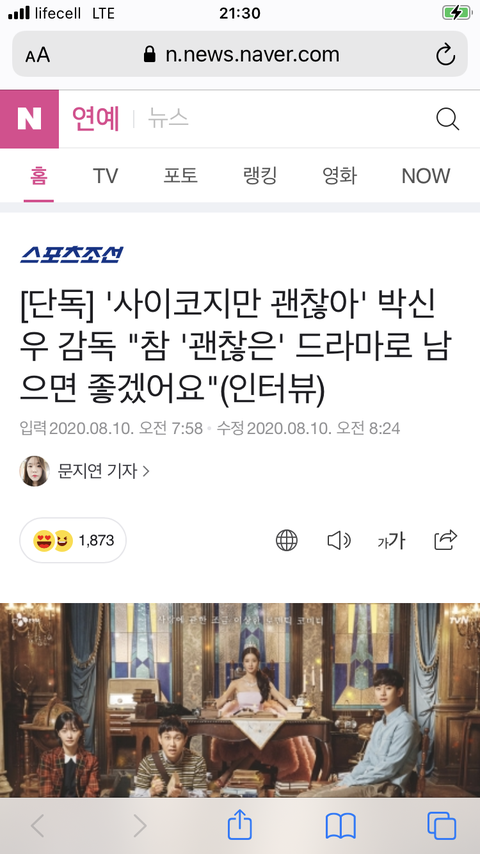
Task: Open Safari share sheet icon
Action: point(240,825)
